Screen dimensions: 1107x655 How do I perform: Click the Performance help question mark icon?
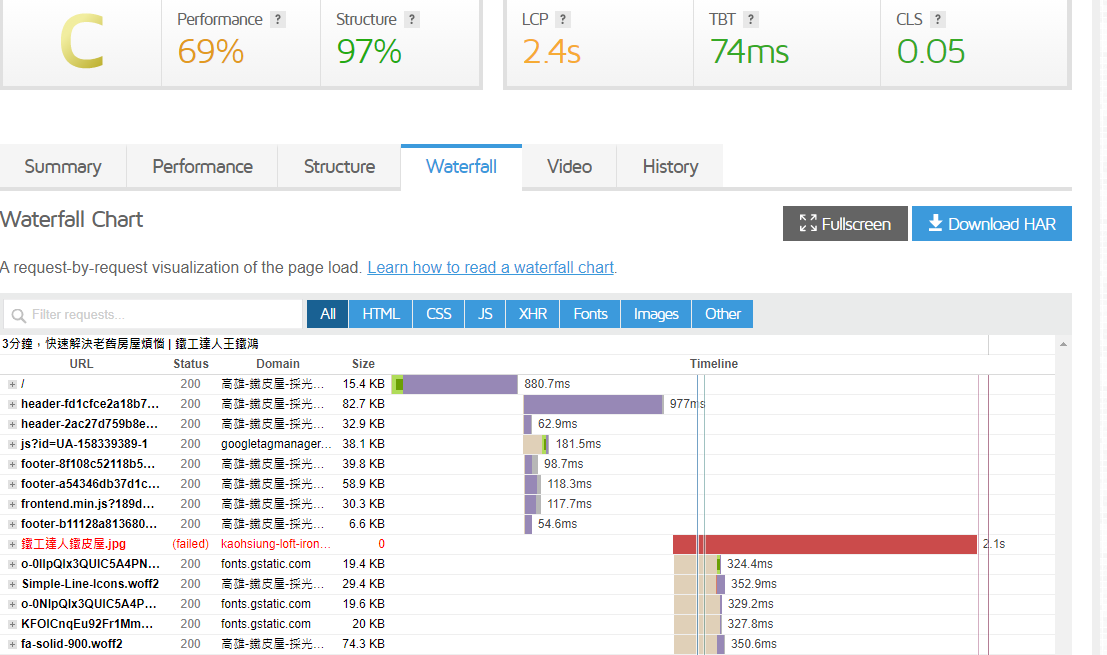tap(278, 20)
